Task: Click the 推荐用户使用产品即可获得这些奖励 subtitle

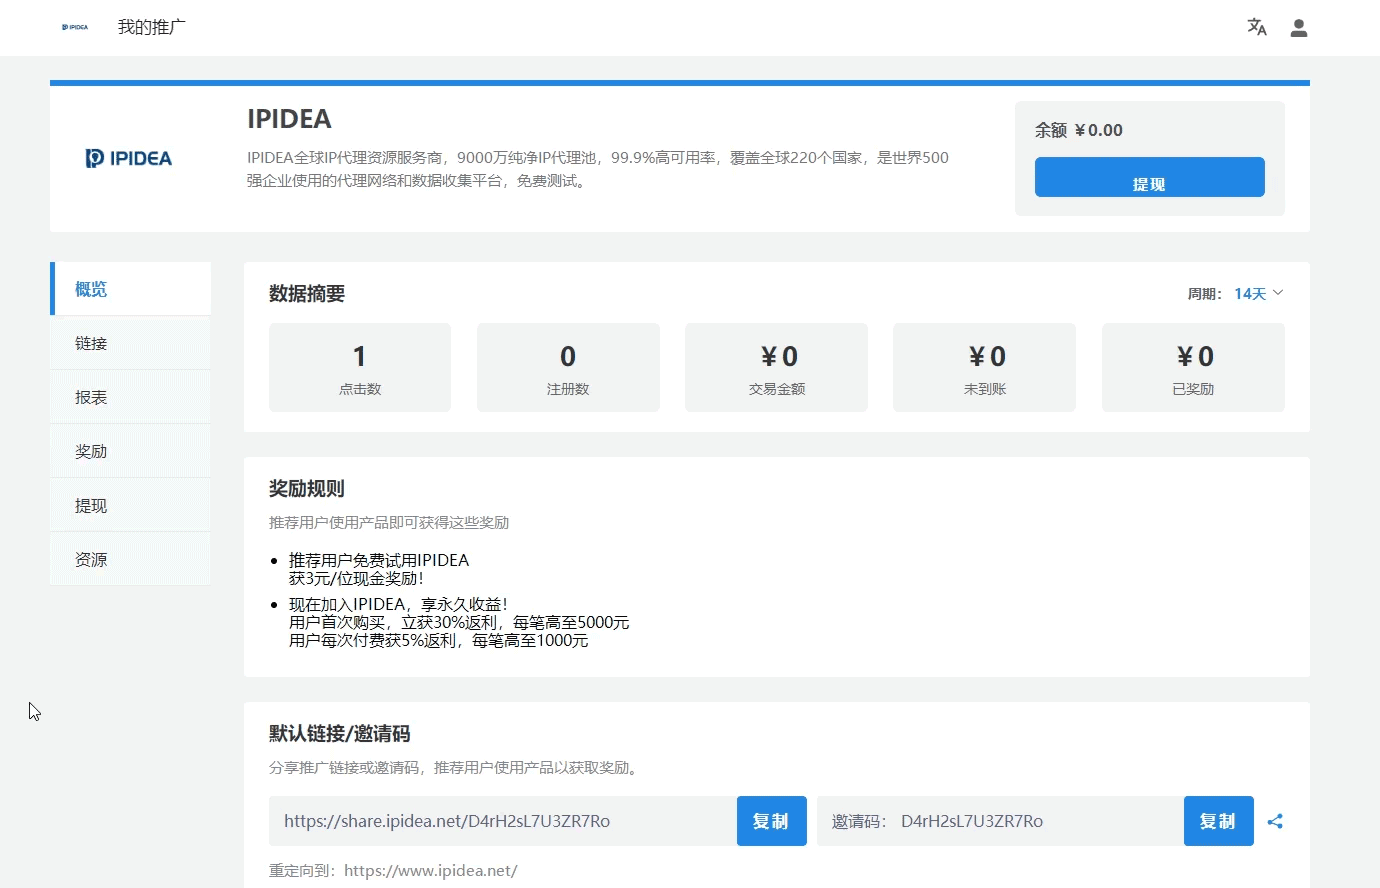Action: pyautogui.click(x=389, y=522)
